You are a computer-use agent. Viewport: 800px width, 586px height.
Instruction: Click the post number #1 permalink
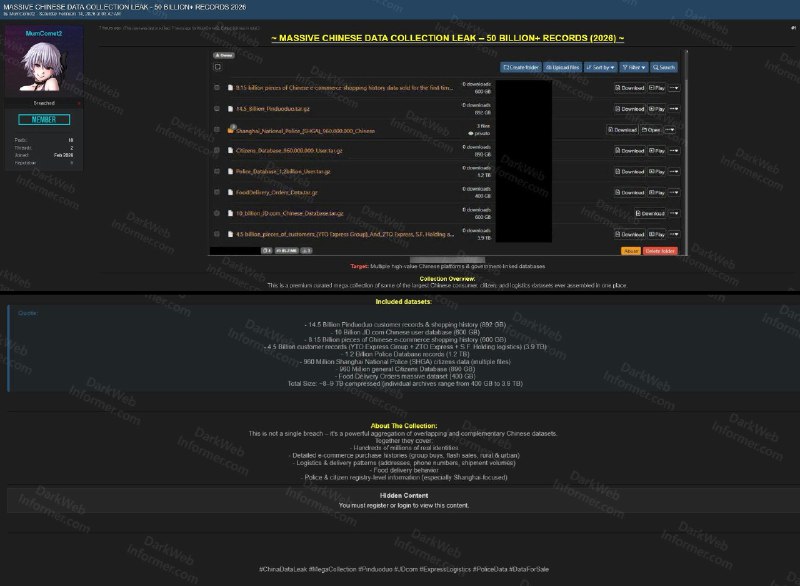pyautogui.click(x=790, y=27)
